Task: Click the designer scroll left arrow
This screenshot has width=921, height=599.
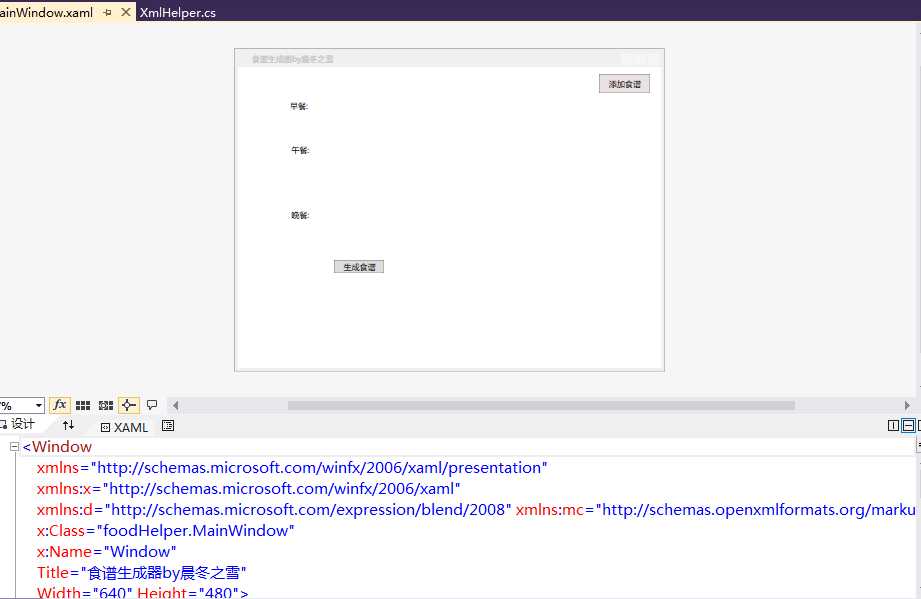Action: [x=175, y=405]
